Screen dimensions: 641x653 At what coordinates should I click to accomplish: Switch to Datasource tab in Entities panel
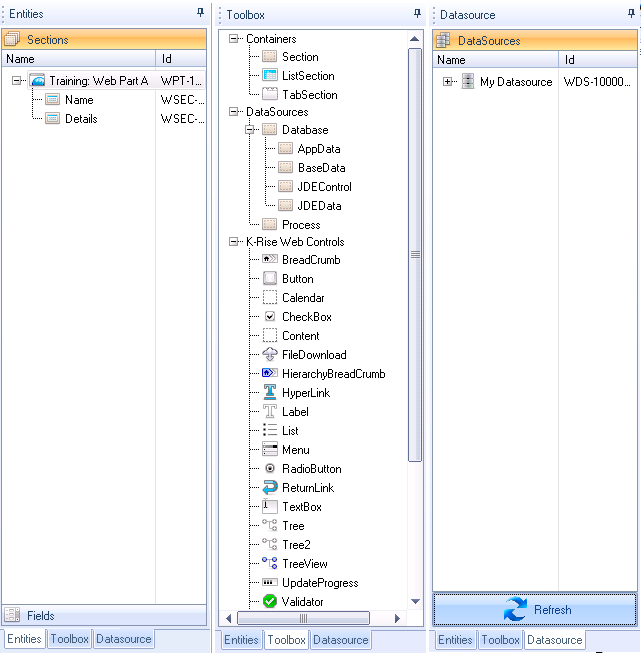click(124, 639)
